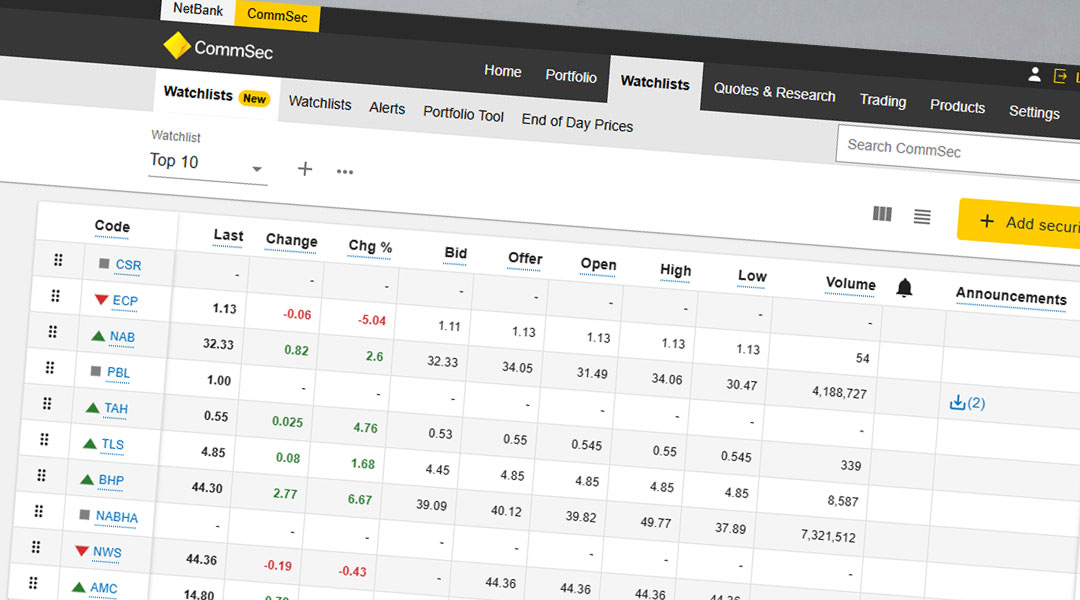
Task: Sort by the Announcements column header
Action: 1010,296
